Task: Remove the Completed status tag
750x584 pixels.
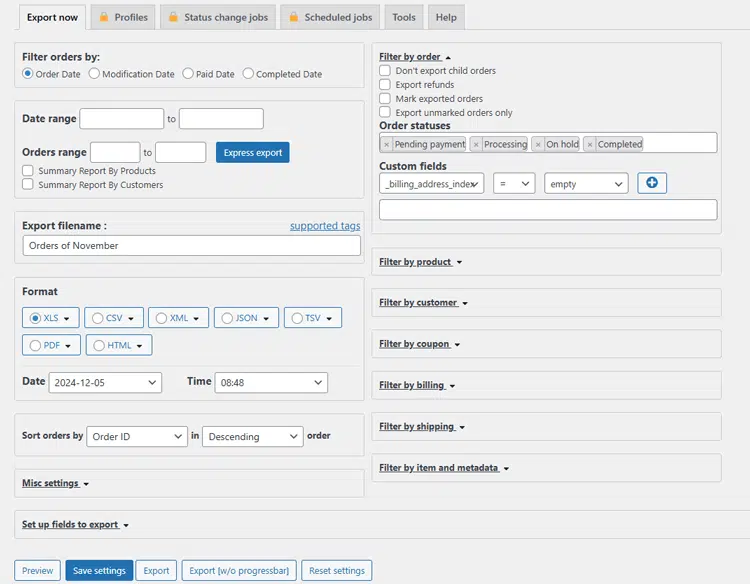Action: 590,144
